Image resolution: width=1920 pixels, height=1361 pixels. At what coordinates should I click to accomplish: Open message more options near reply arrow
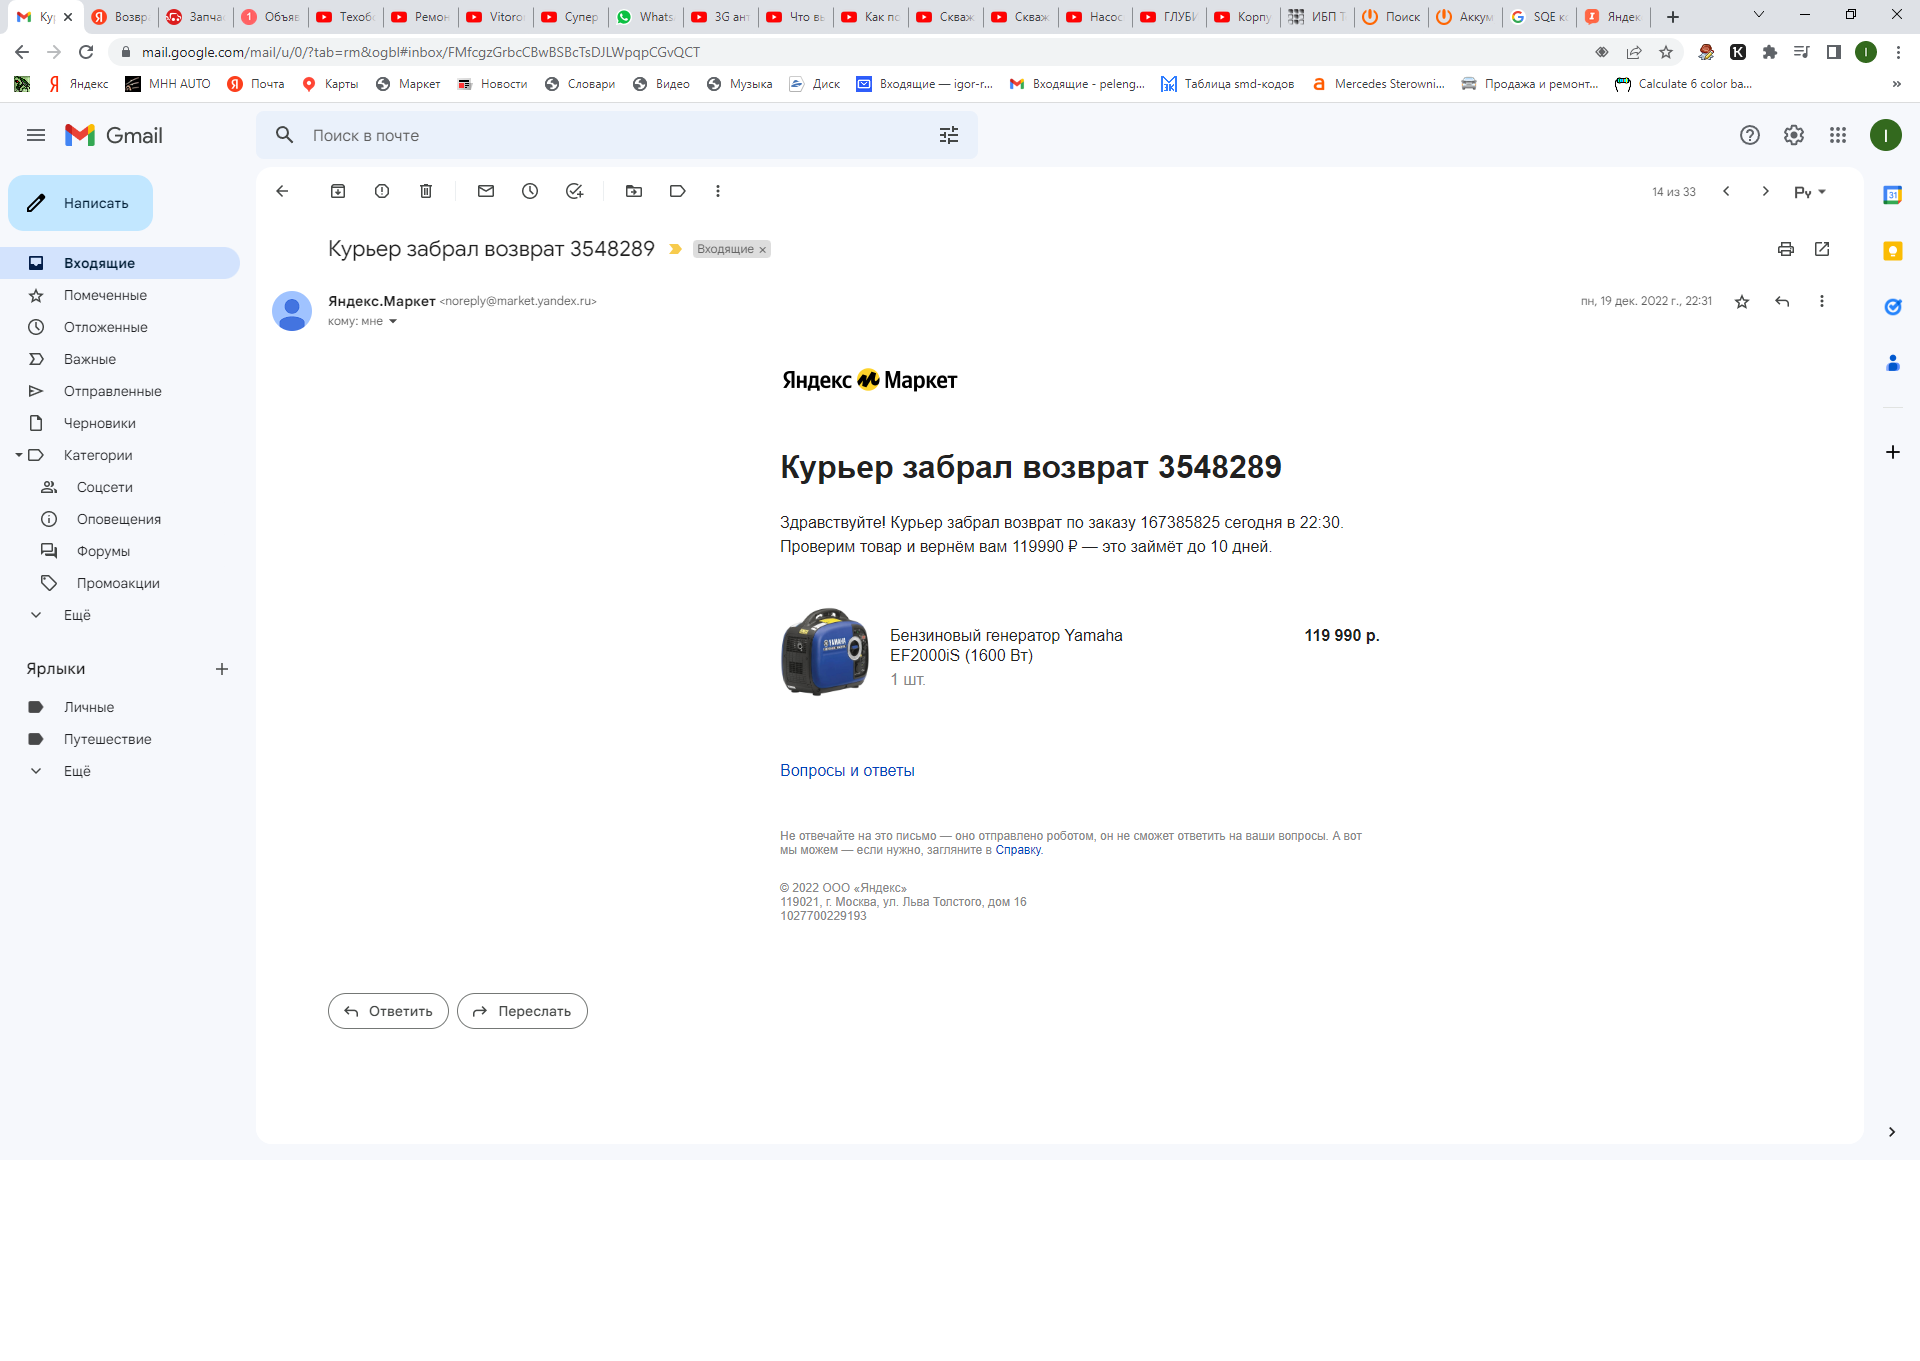[x=1822, y=301]
